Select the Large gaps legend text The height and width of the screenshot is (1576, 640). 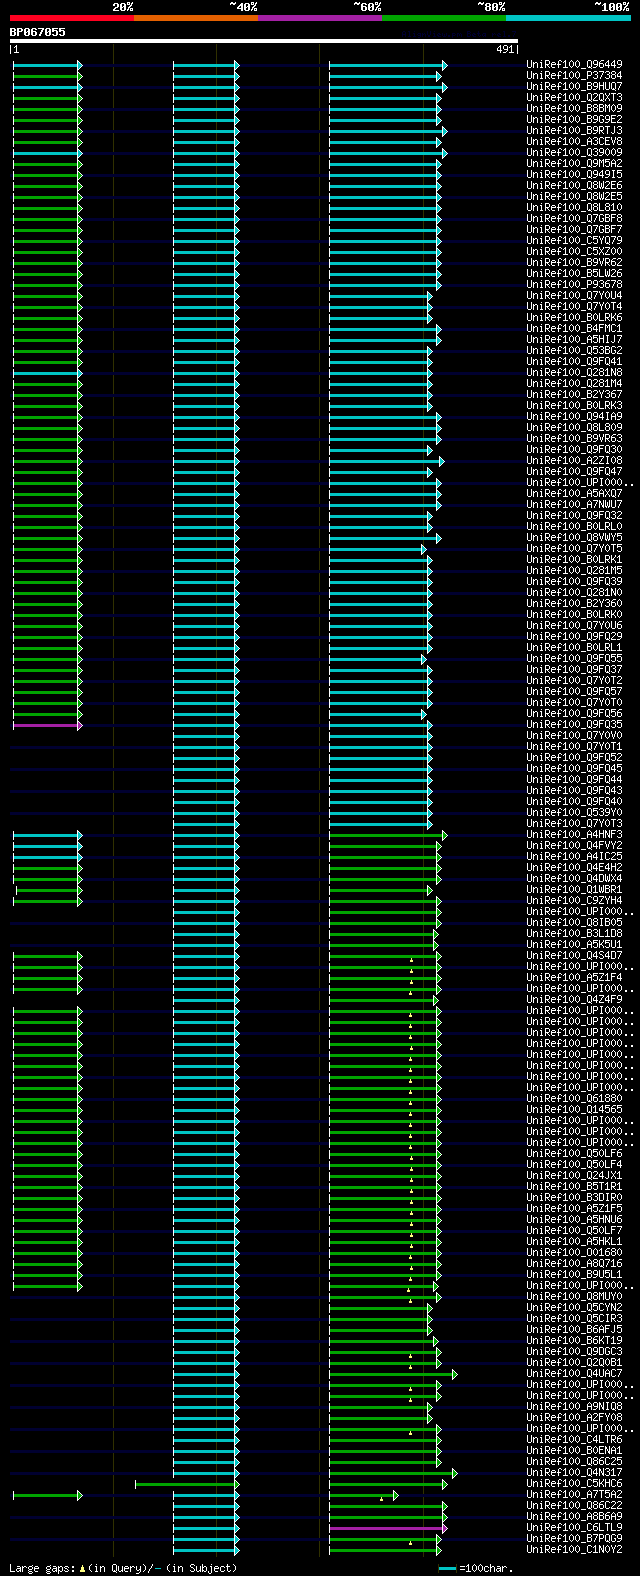(x=123, y=1568)
